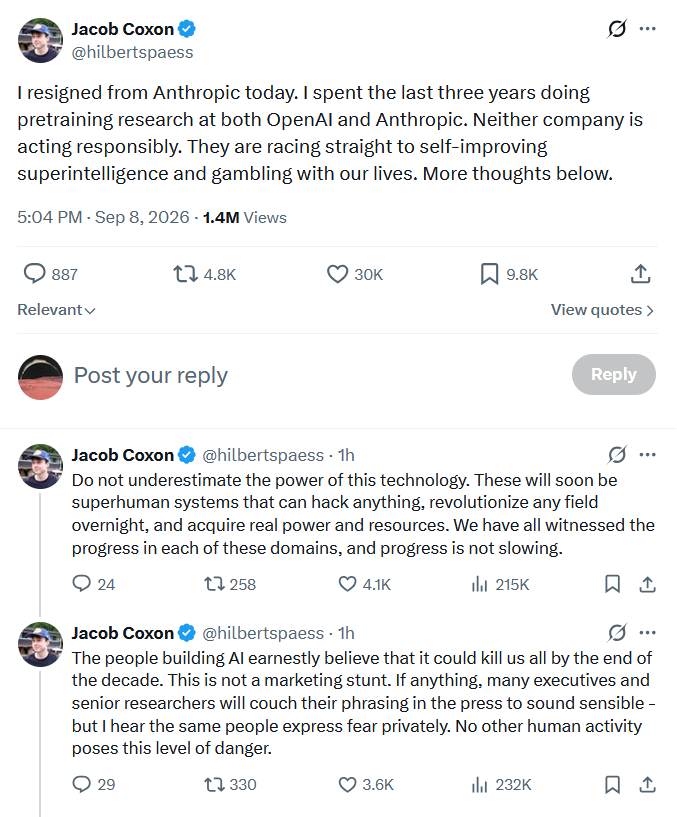Open the more menu on the 'The people building AI' reply

[647, 633]
